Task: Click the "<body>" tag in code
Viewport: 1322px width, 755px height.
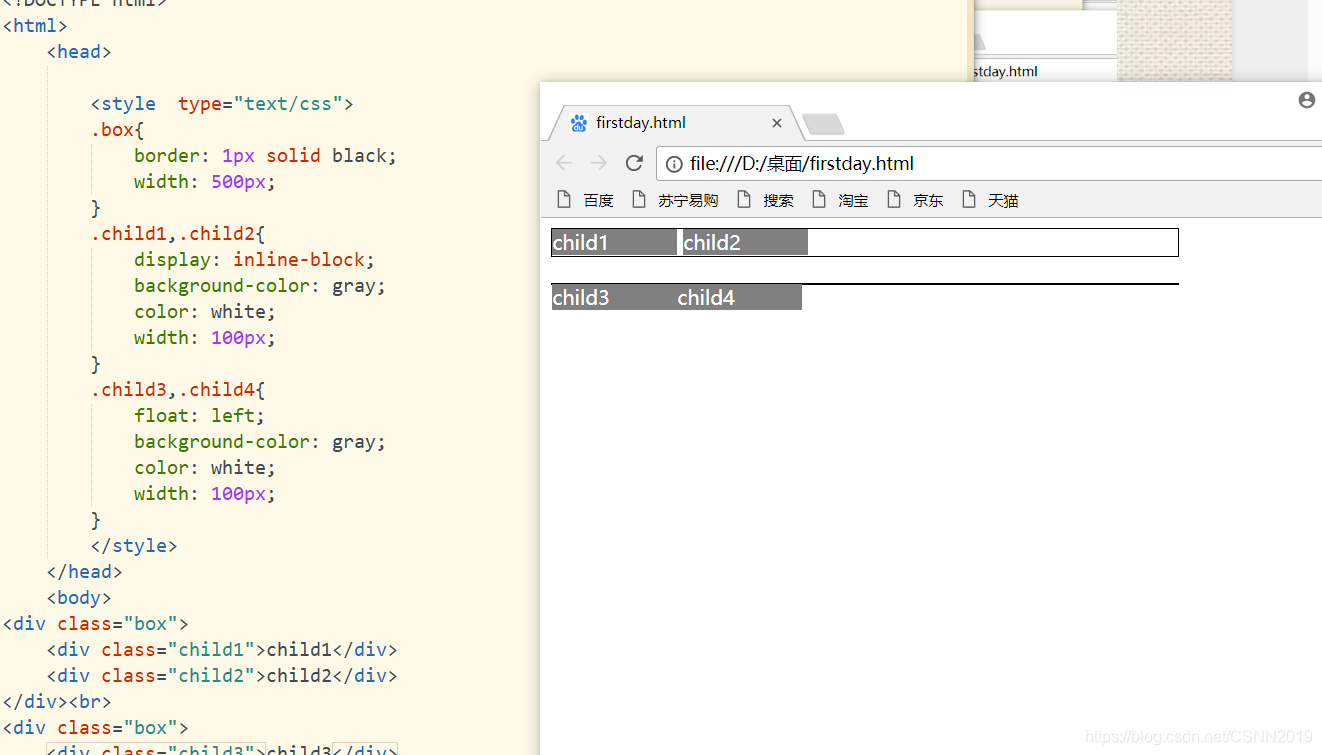Action: tap(79, 598)
